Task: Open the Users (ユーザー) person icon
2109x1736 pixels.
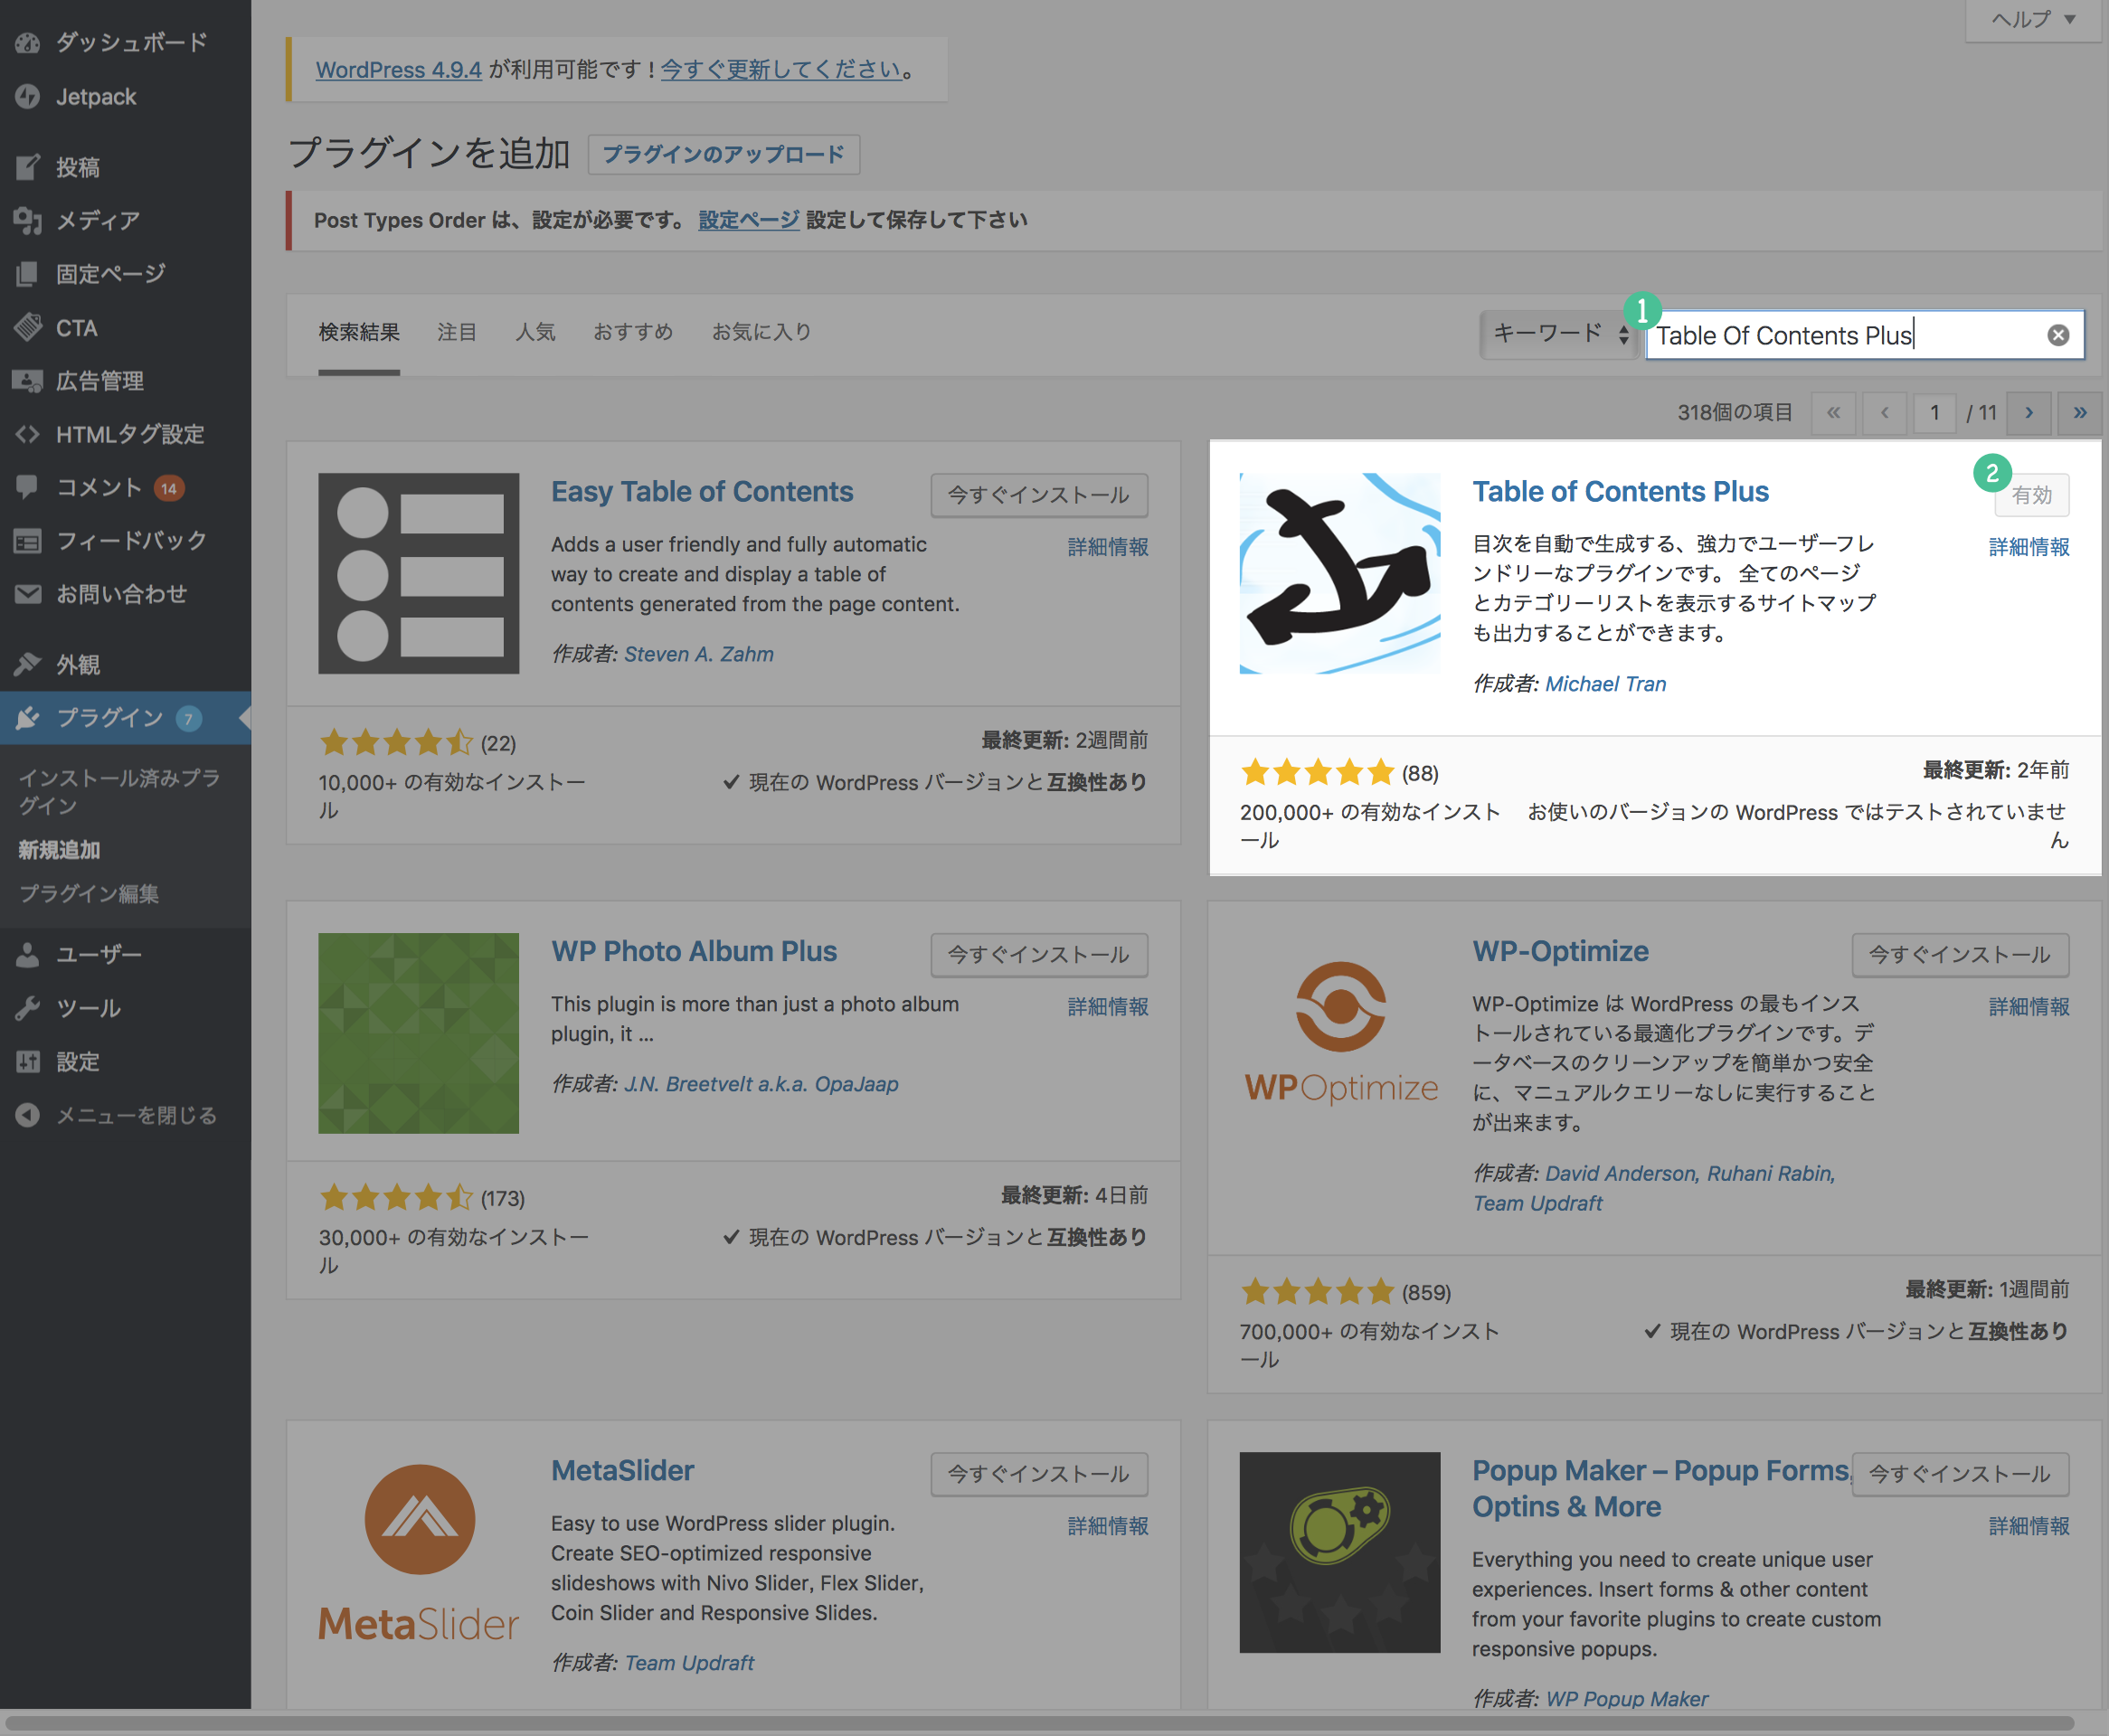Action: pos(27,955)
